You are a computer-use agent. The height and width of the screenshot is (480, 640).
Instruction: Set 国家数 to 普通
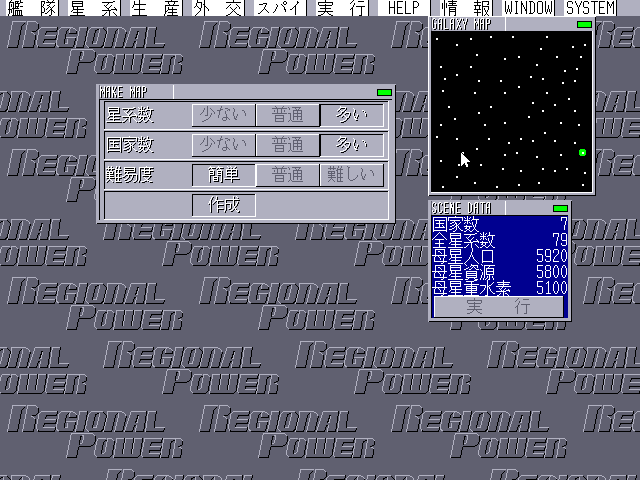(x=288, y=145)
